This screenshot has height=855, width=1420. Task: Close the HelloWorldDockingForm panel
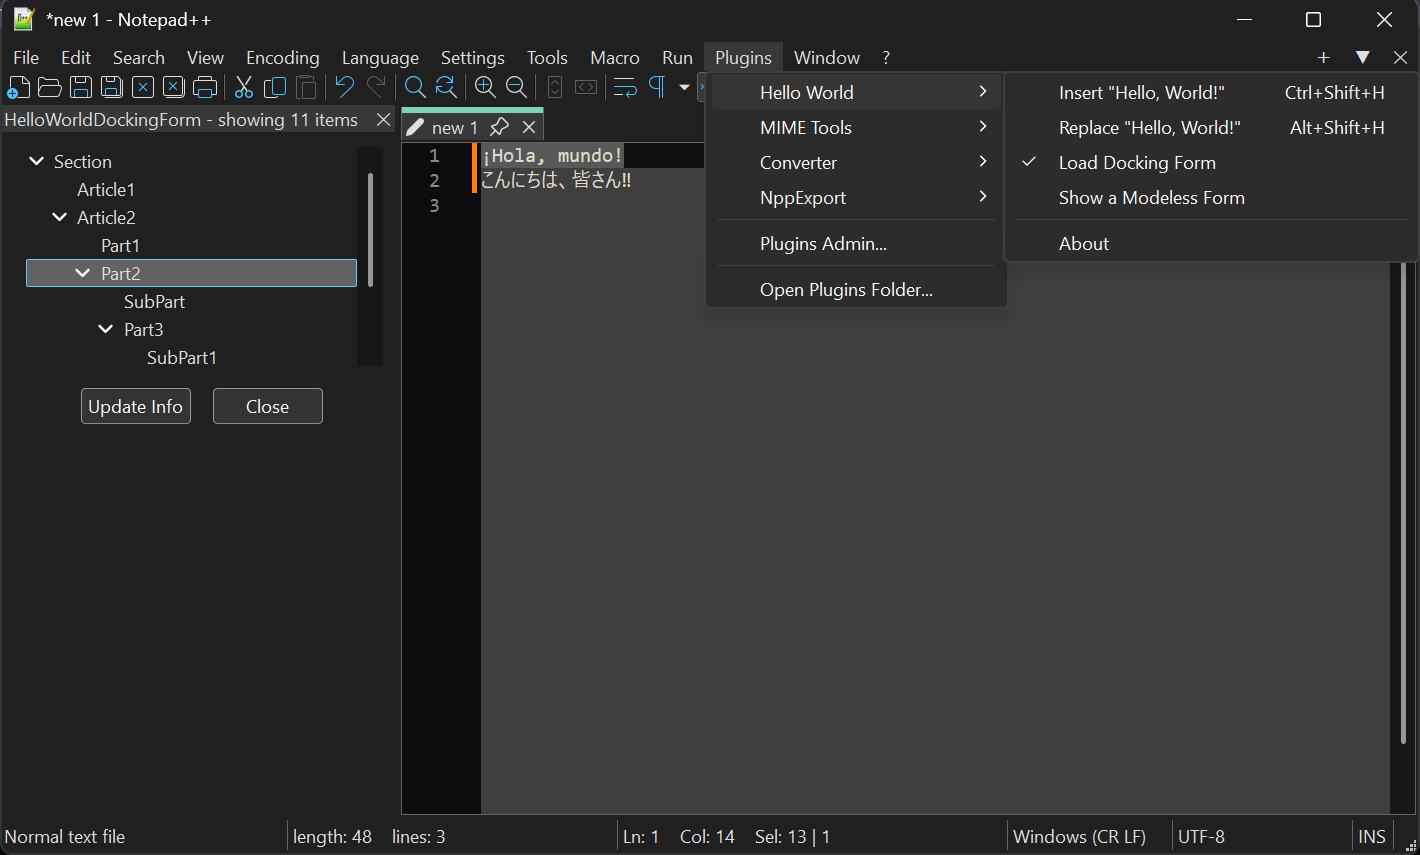[x=383, y=120]
